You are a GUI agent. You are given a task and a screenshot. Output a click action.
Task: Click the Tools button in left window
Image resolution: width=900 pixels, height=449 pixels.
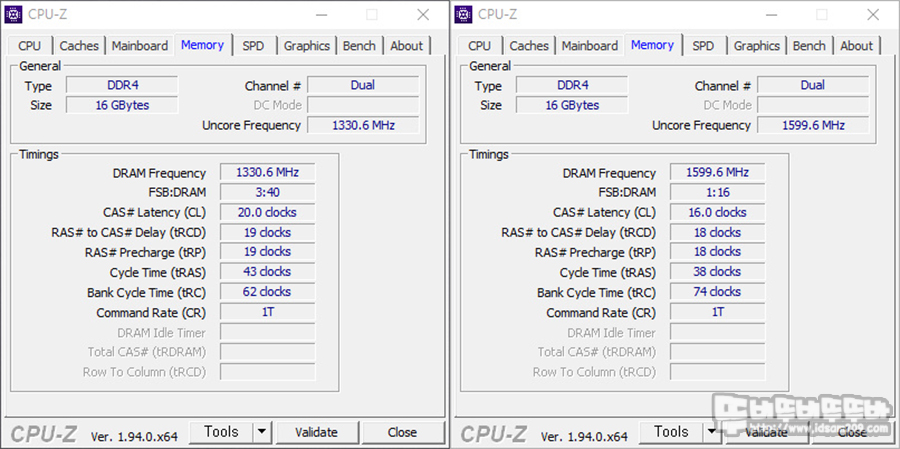pyautogui.click(x=221, y=432)
